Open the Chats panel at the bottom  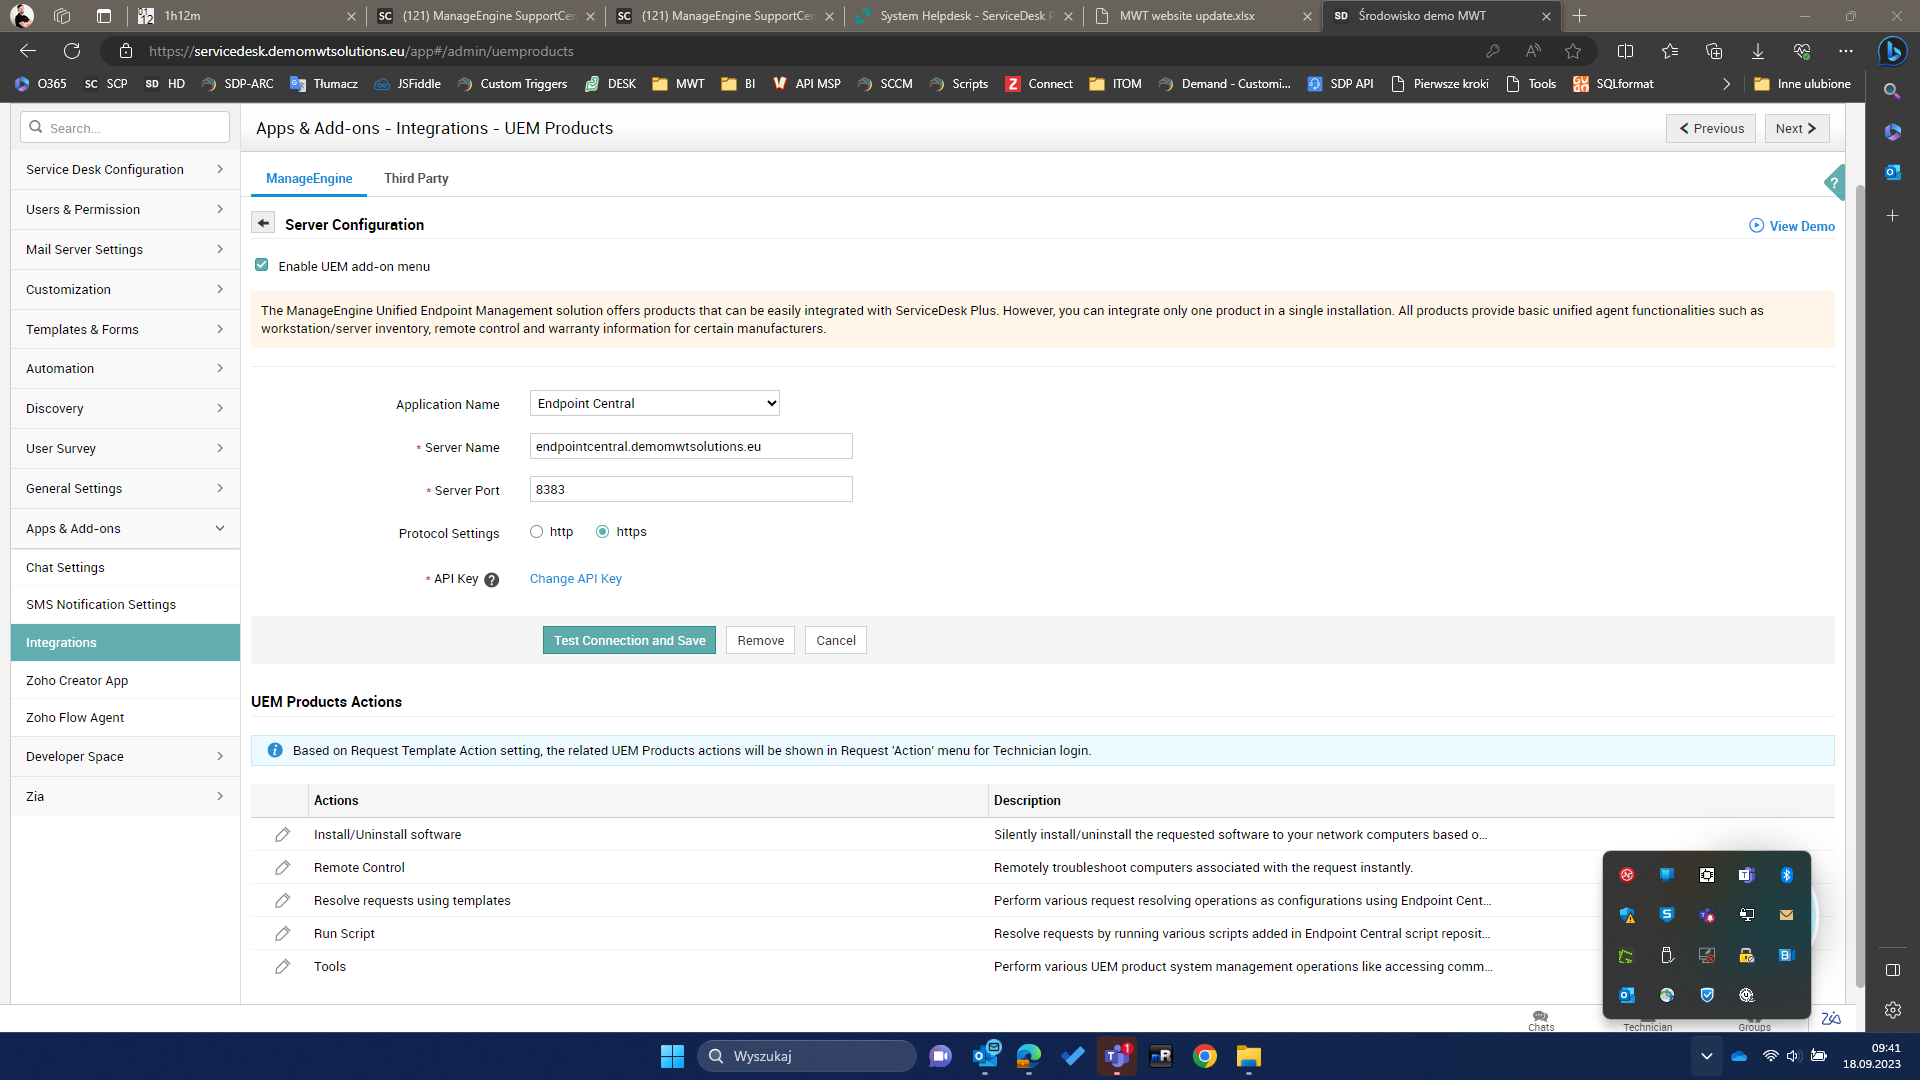coord(1540,1019)
